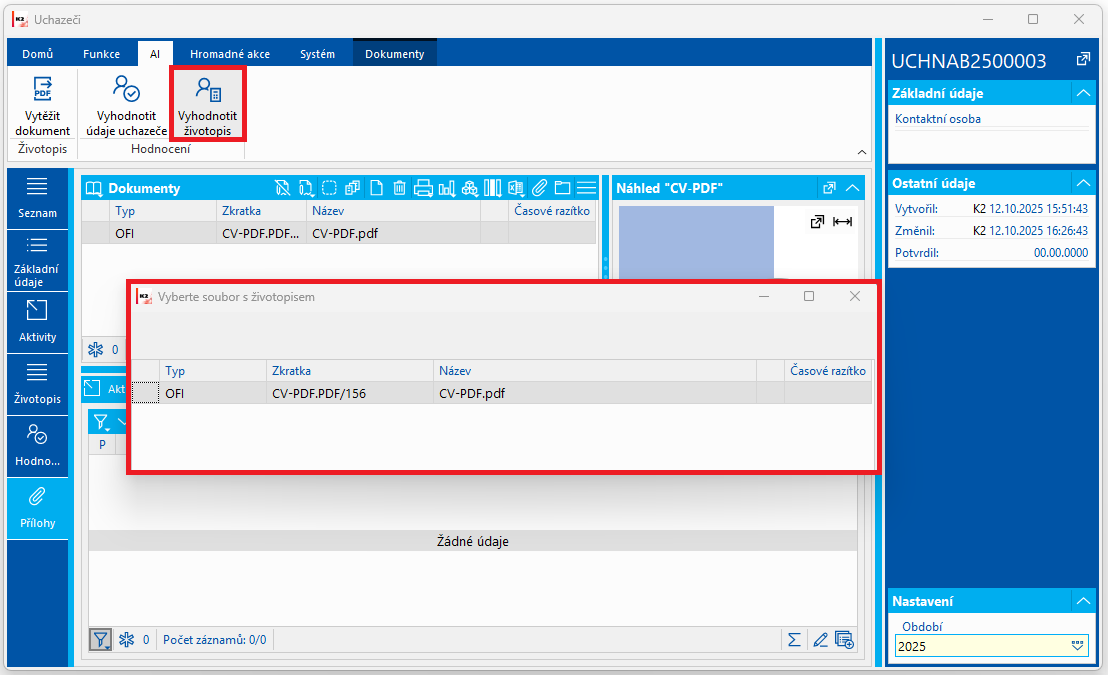The image size is (1108, 675).
Task: Switch to the Hromadné akce tab
Action: click(x=230, y=54)
